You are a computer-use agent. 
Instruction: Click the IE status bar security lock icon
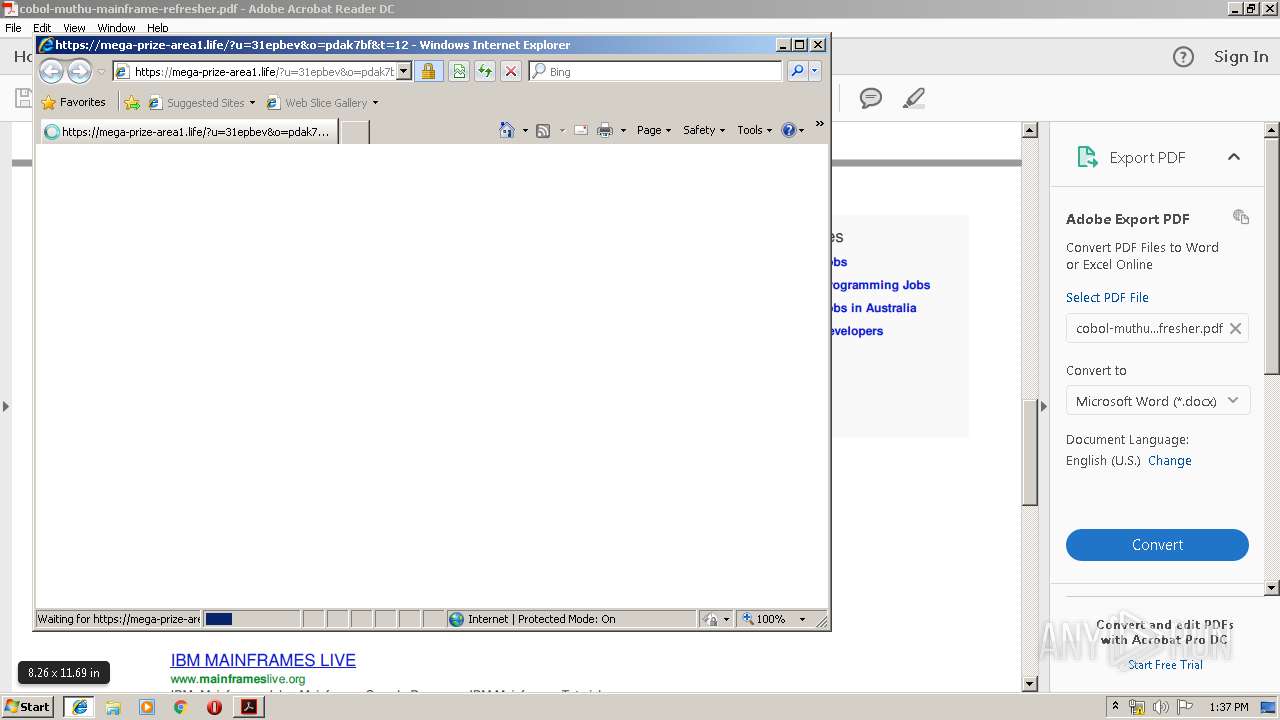point(710,619)
